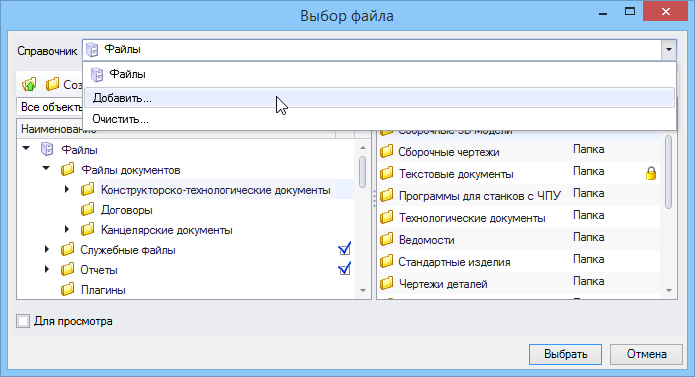
Task: Choose Добавить... from the dropdown list
Action: coord(379,98)
